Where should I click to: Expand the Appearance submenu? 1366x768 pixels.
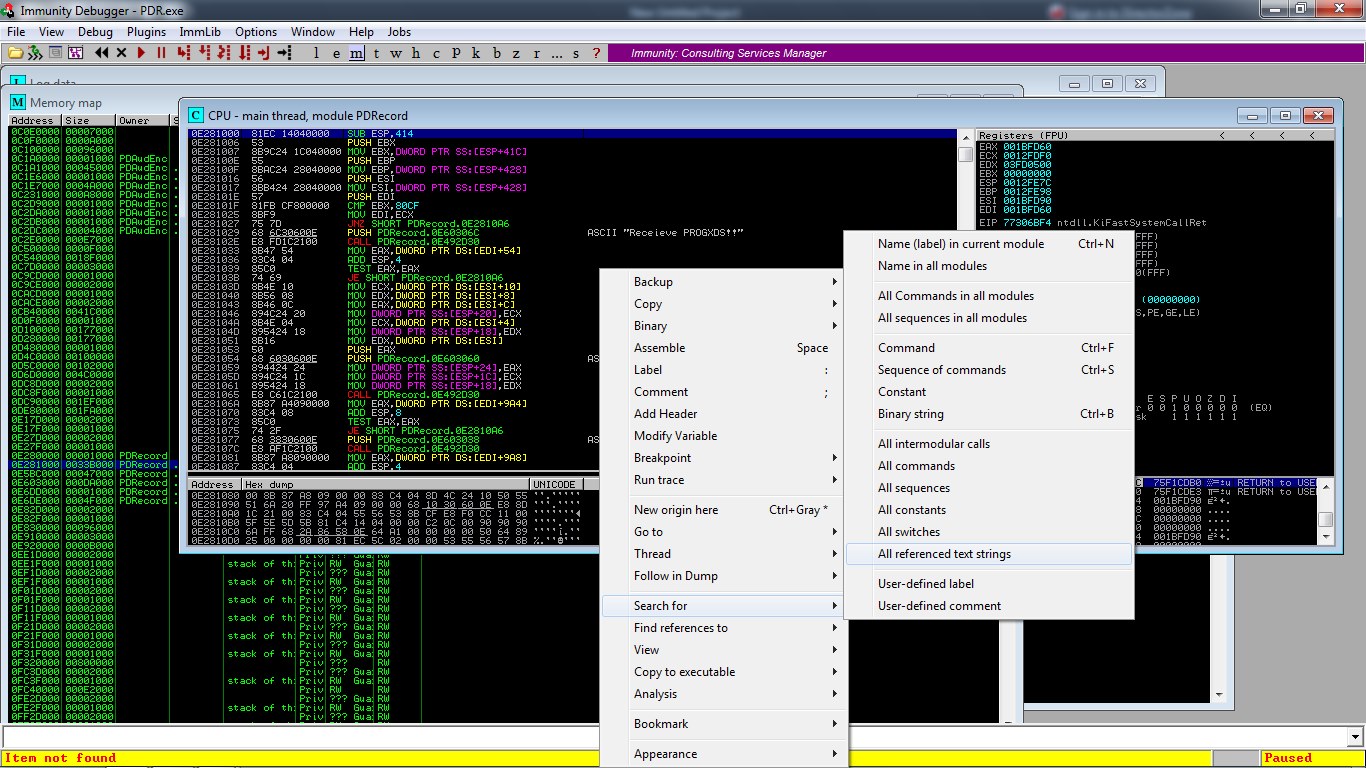coord(724,754)
